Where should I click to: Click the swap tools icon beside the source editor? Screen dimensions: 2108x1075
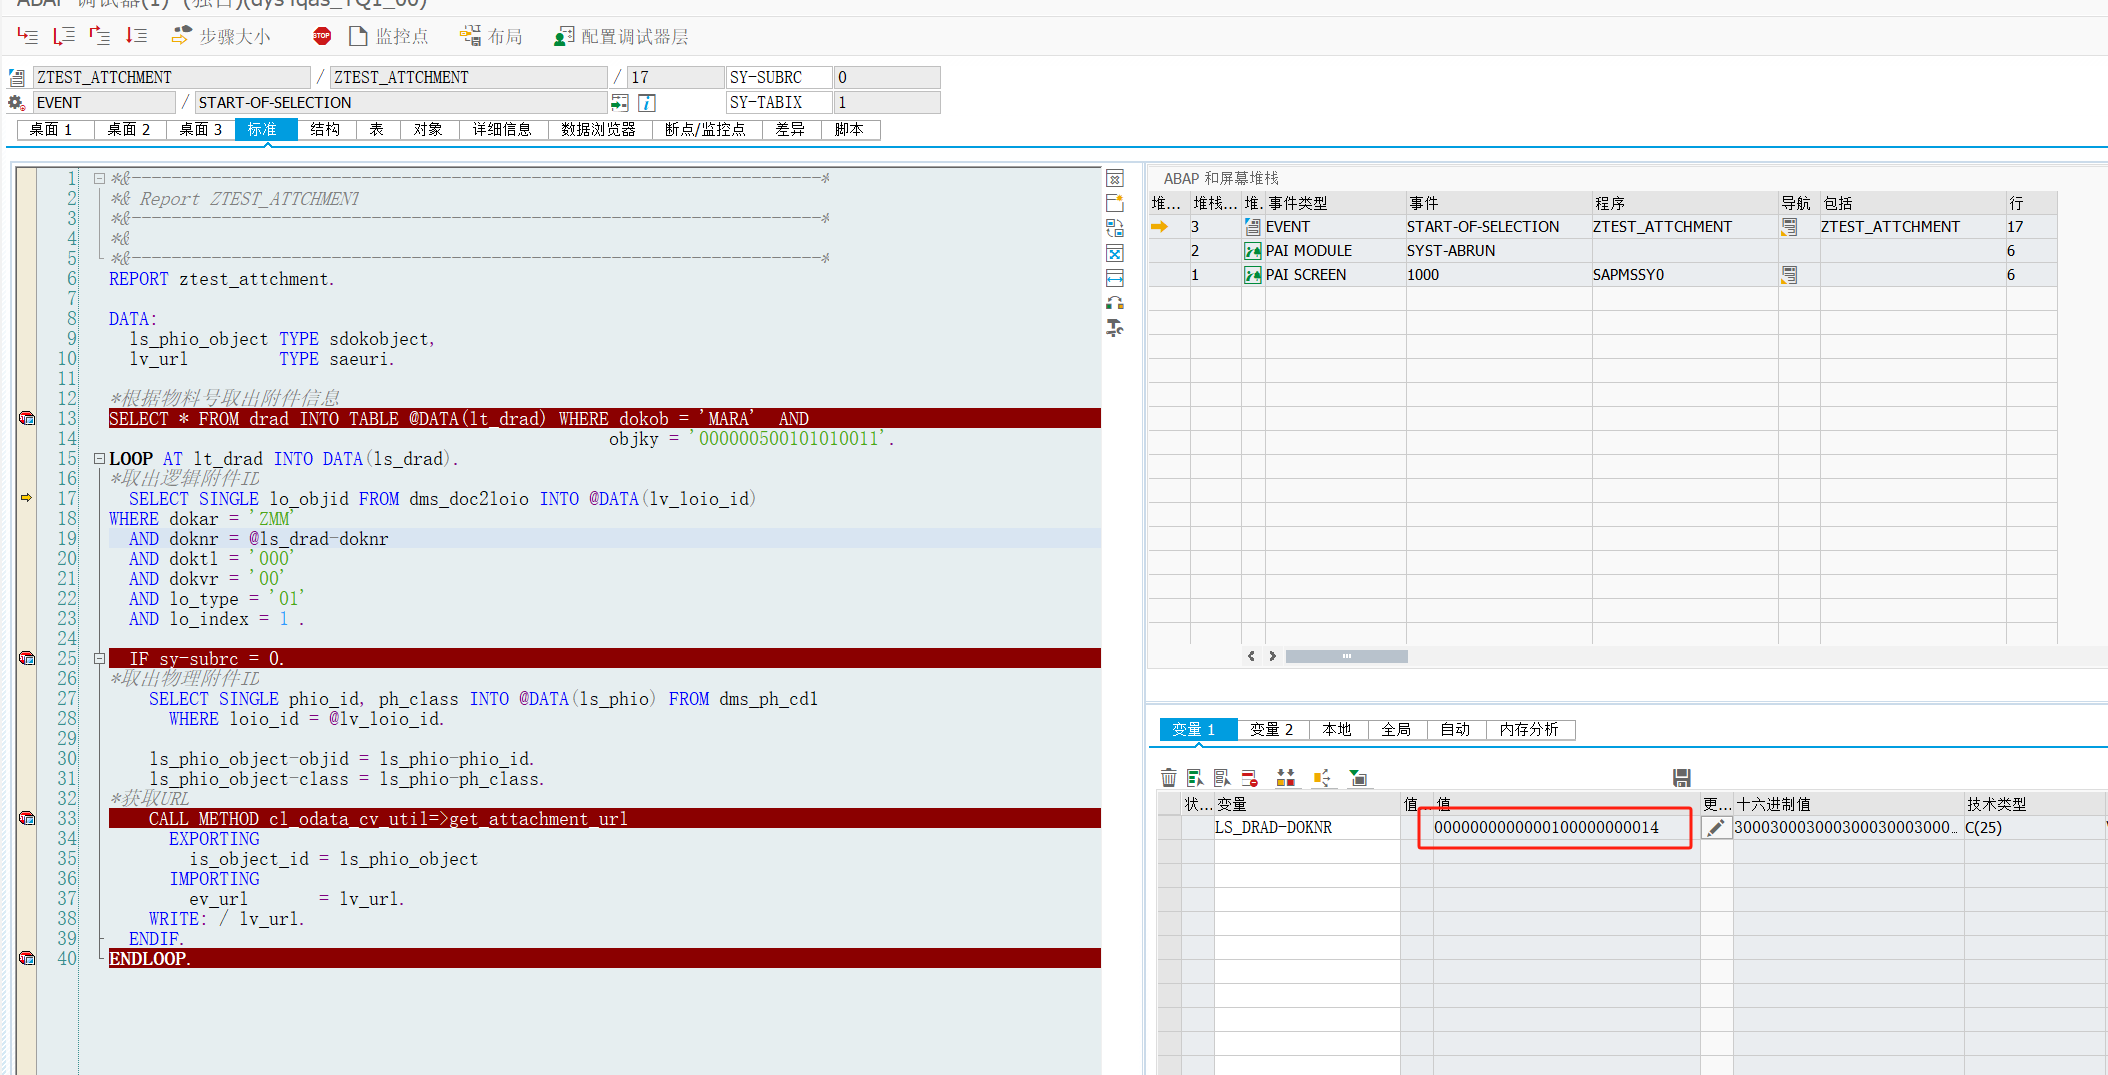tap(1115, 228)
